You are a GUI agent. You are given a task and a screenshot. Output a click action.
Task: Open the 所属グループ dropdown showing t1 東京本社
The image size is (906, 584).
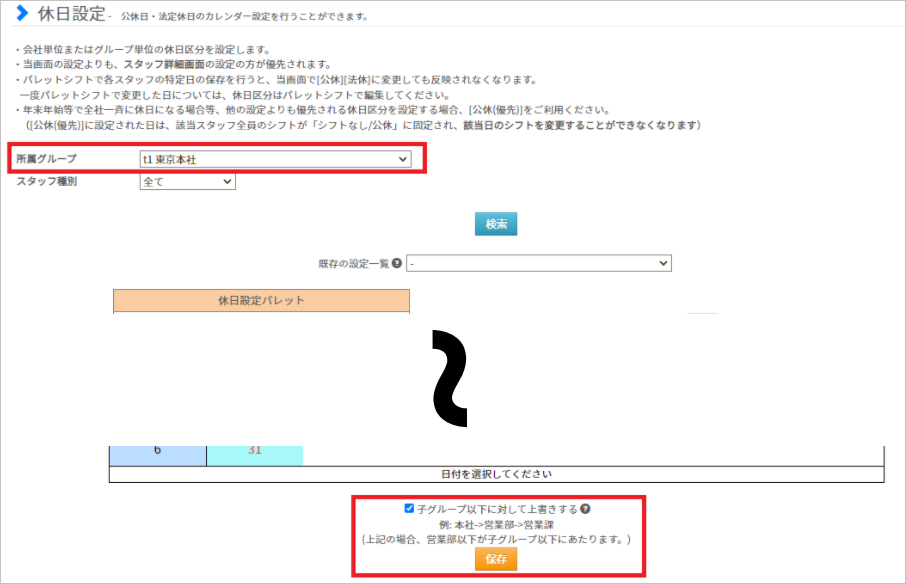(x=275, y=159)
